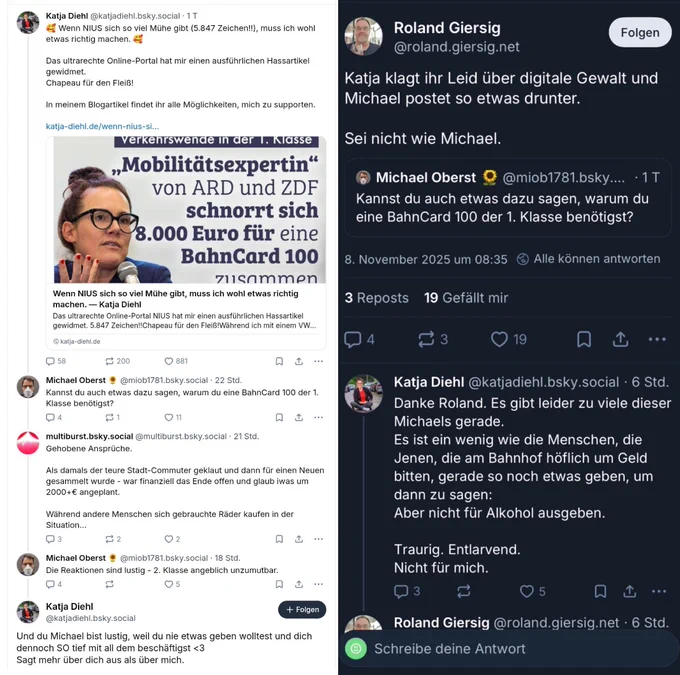Share Roland Giersig's main post

click(x=621, y=339)
